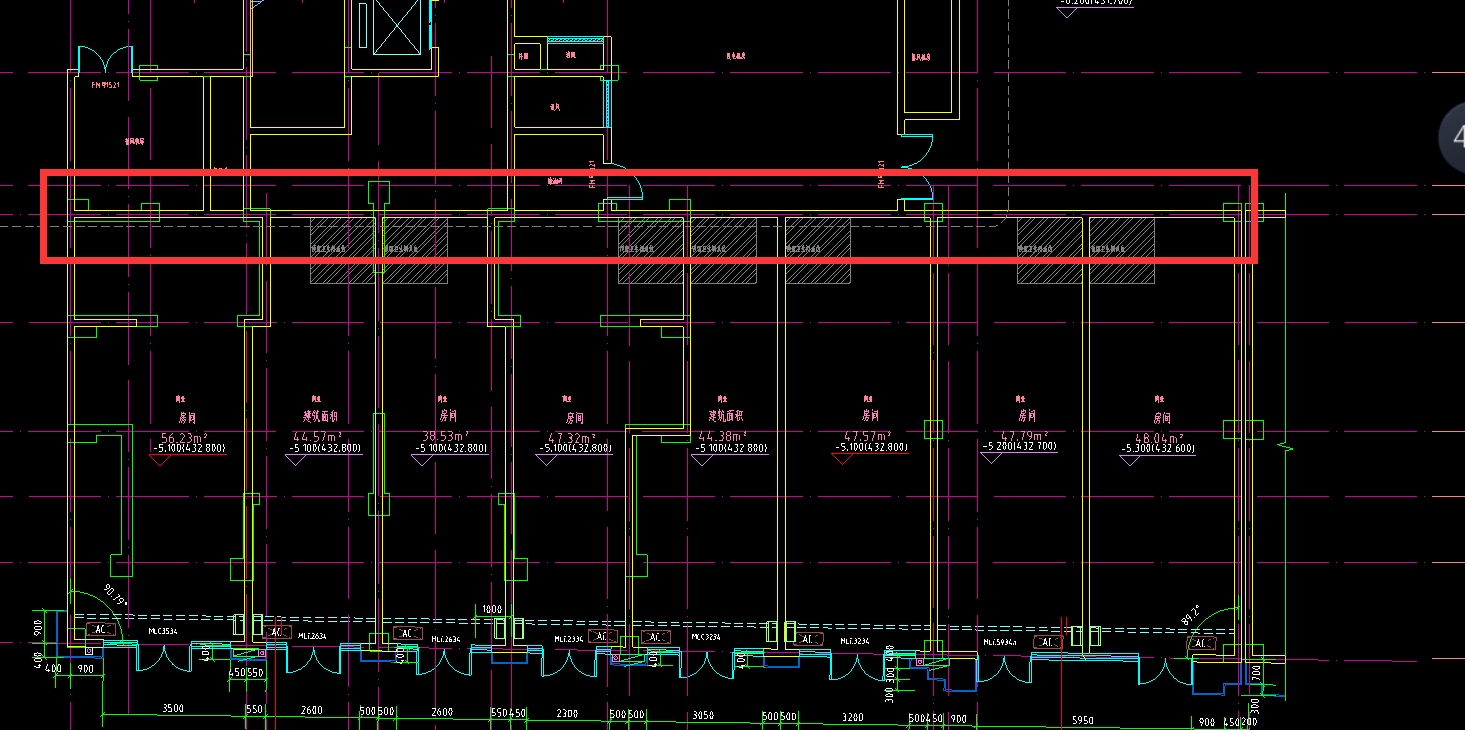Select the 47.32m² area label
The image size is (1465, 730).
point(571,438)
